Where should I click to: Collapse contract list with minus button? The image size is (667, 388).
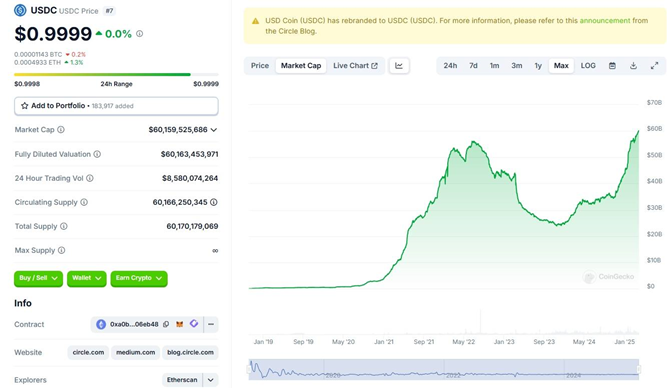click(211, 324)
